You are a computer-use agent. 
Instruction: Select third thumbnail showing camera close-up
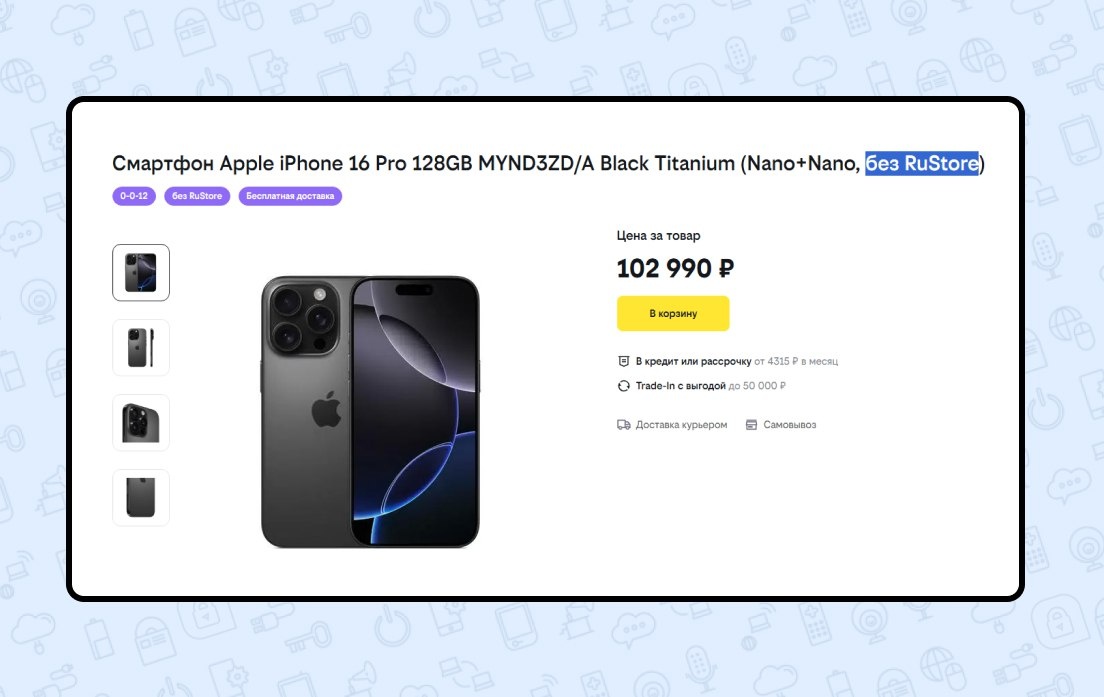pos(141,422)
